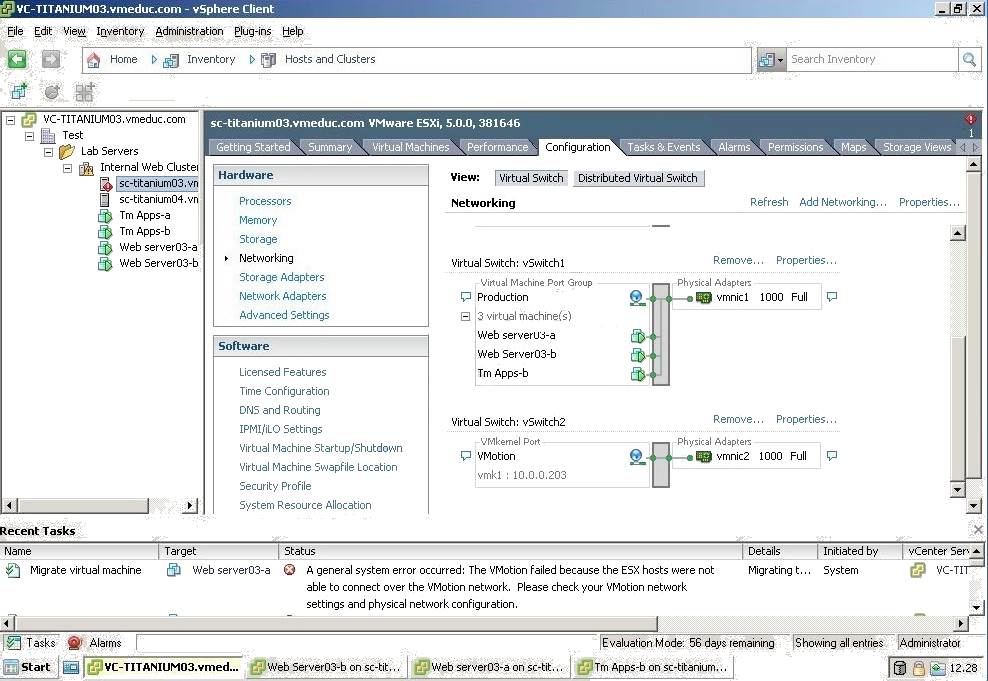Select Tm Apps-a virtual machine in tree
This screenshot has width=988, height=681.
pyautogui.click(x=144, y=215)
